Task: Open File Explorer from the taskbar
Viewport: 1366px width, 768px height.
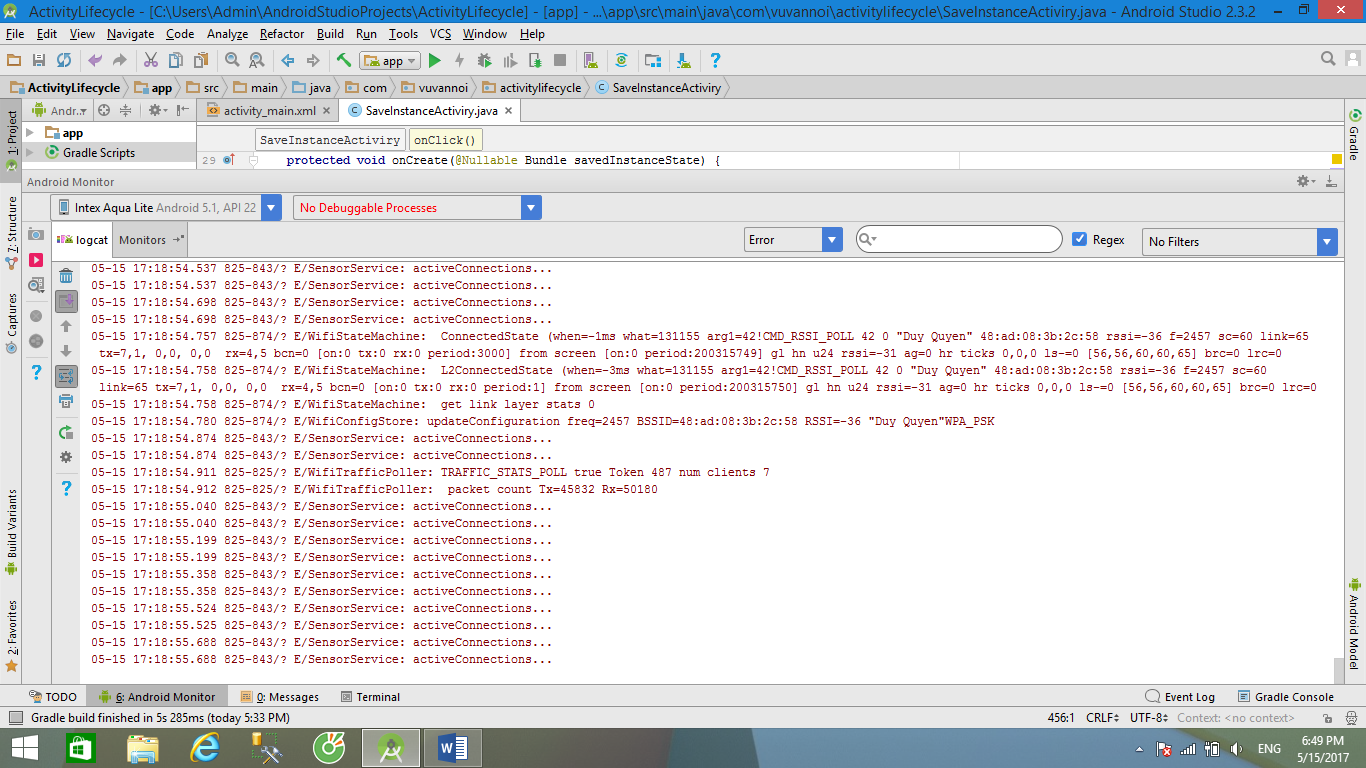Action: [142, 748]
